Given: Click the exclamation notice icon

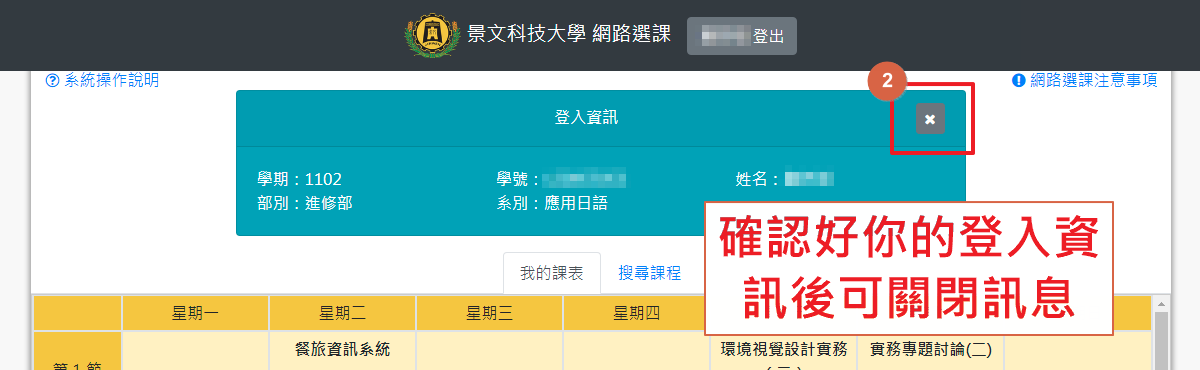Looking at the screenshot, I should coord(1019,81).
